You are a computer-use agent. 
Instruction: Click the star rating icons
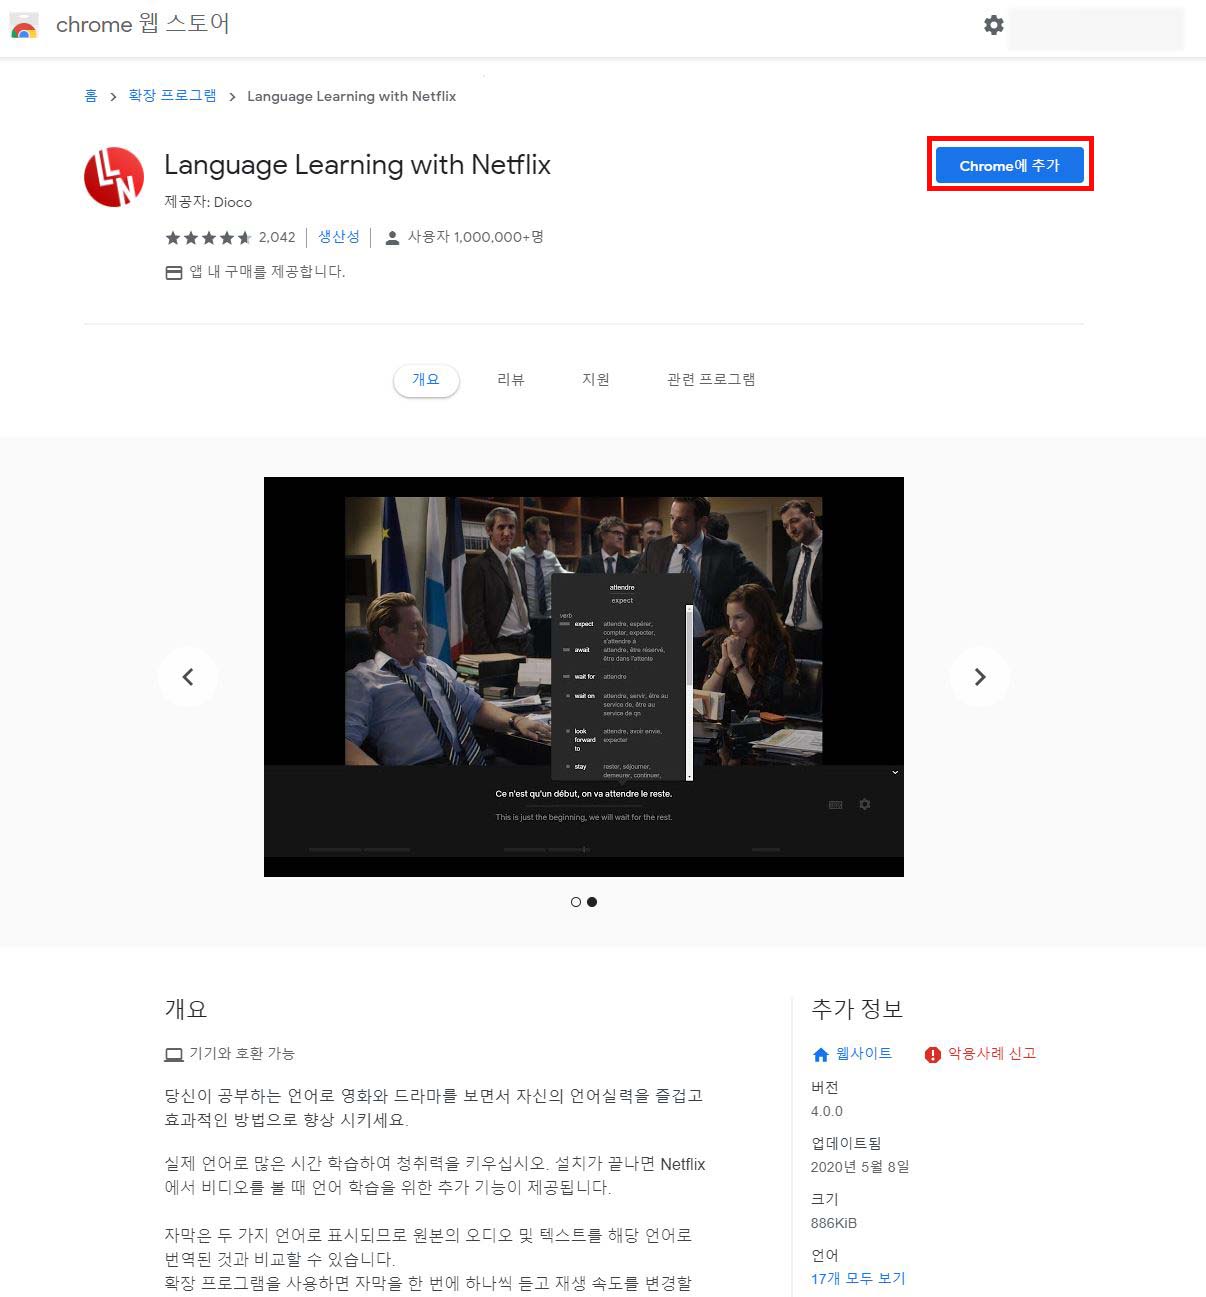208,237
